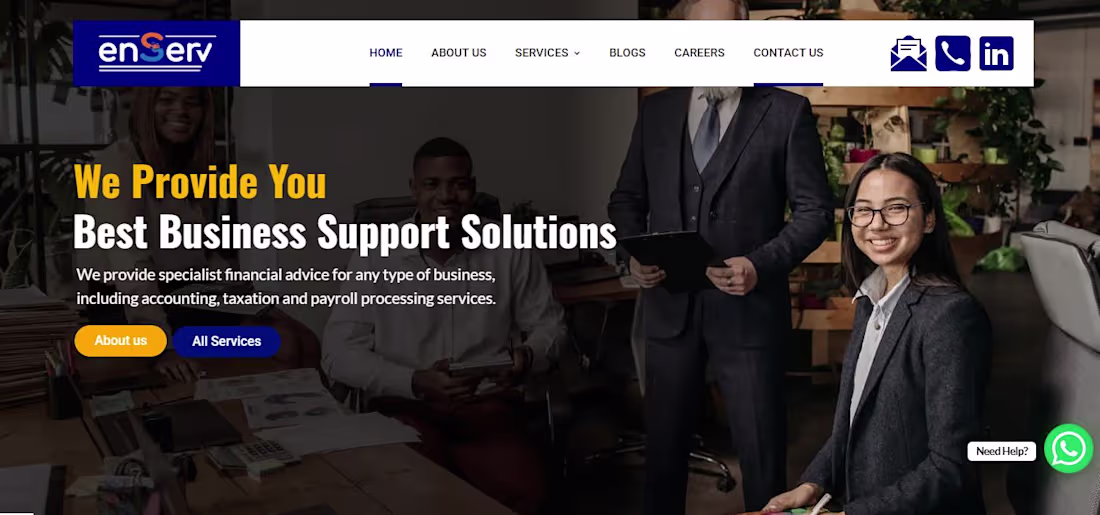This screenshot has width=1100, height=515.
Task: Open the green WhatsApp chat icon
Action: tap(1068, 449)
